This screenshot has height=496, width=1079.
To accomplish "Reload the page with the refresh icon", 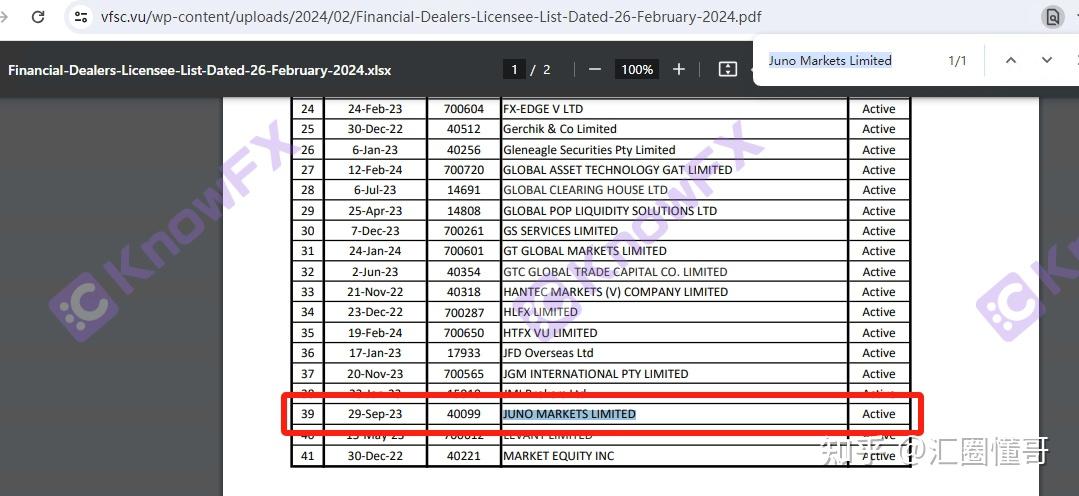I will (39, 17).
